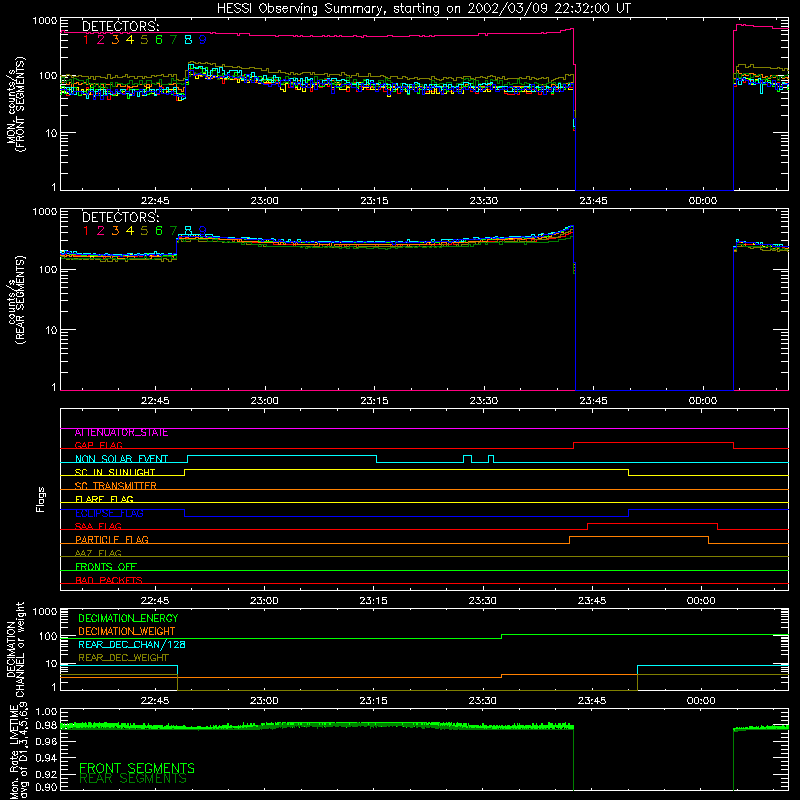
Task: Click the ATTENUATOR_STATE flag label
Action: (x=121, y=433)
